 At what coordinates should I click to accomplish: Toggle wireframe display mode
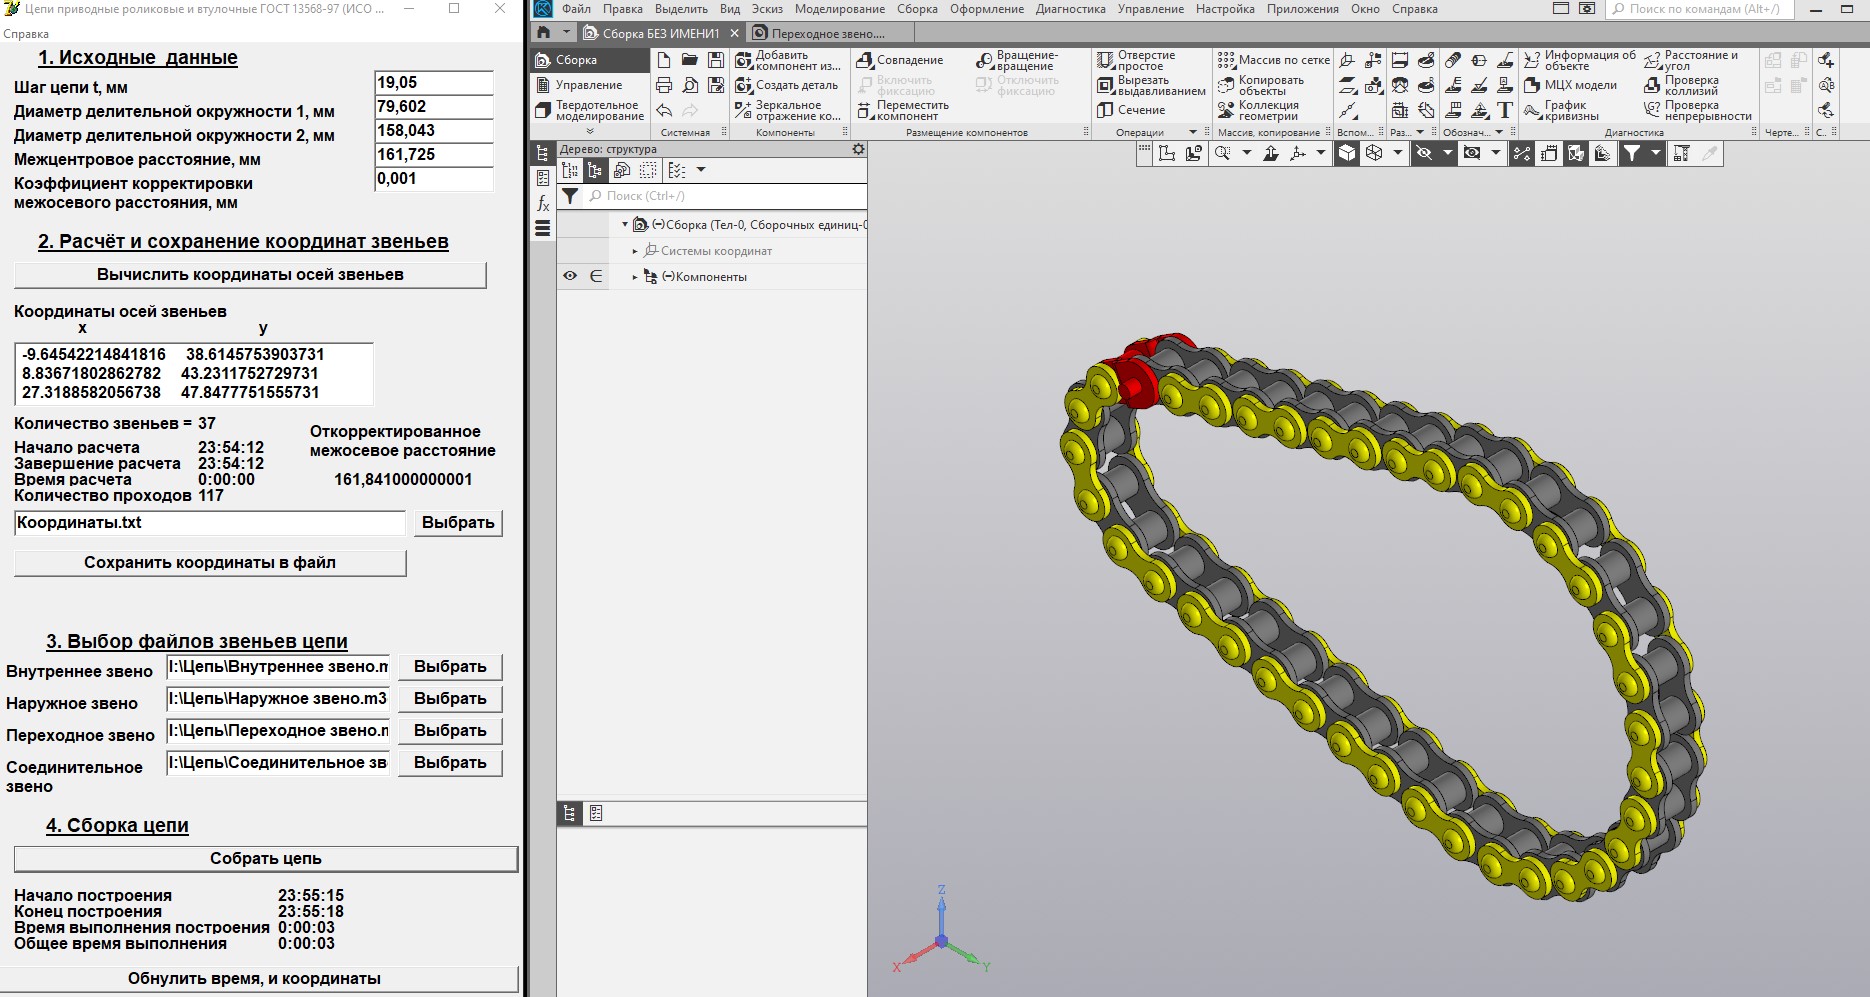(x=1374, y=153)
